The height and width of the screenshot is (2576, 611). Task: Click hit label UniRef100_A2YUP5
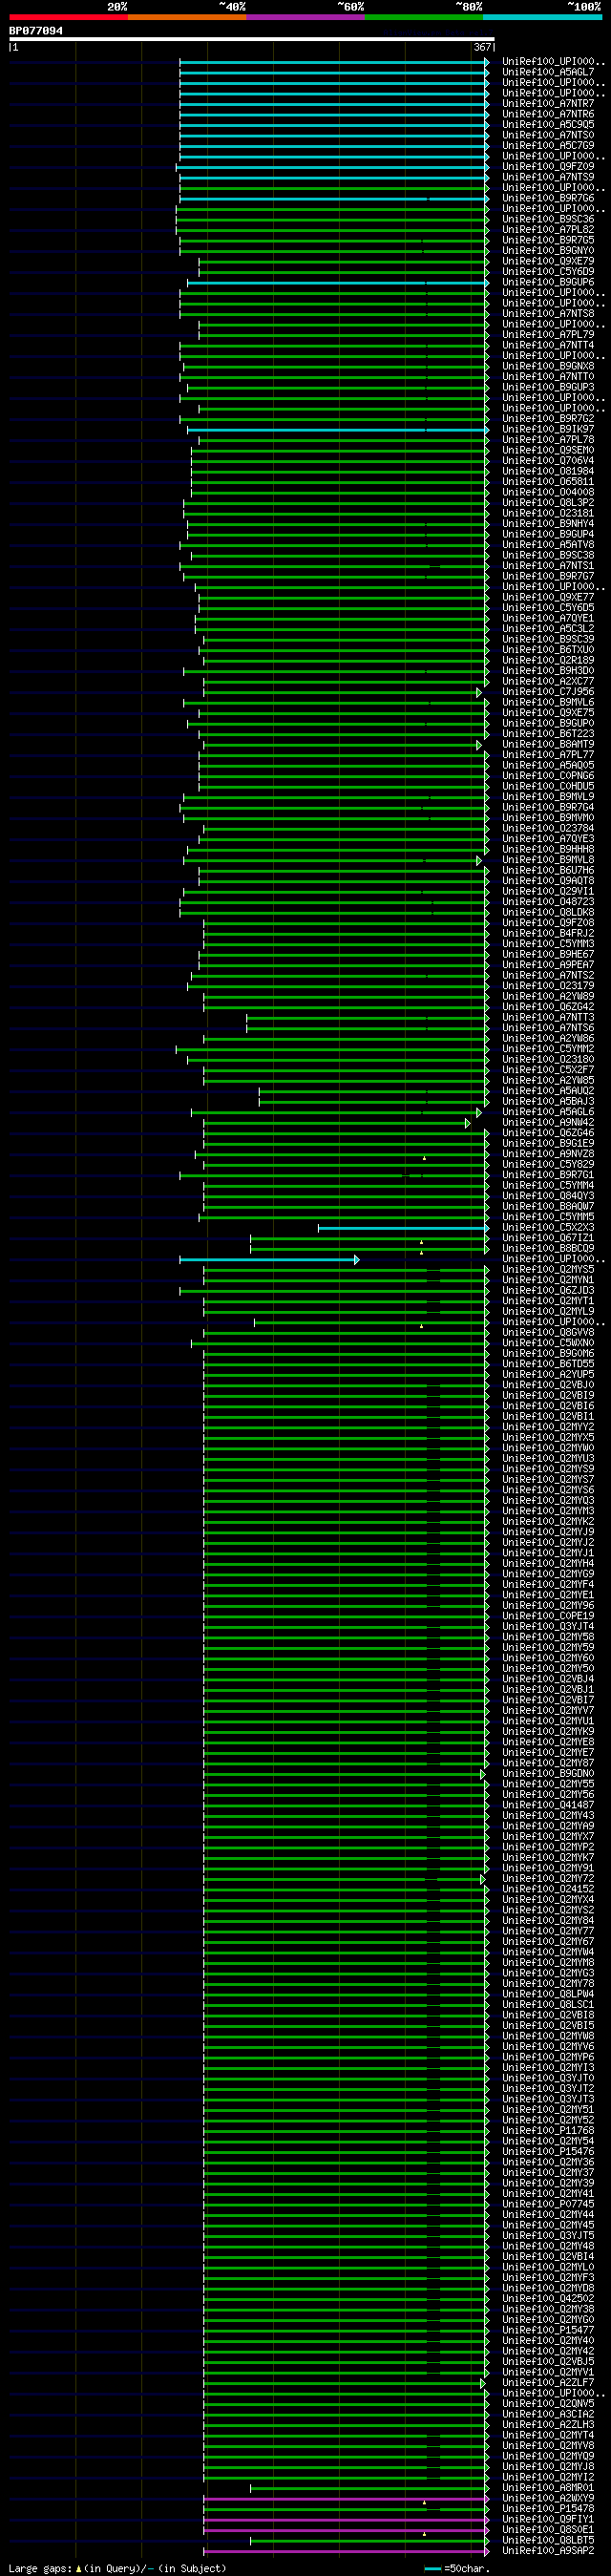(x=548, y=1374)
